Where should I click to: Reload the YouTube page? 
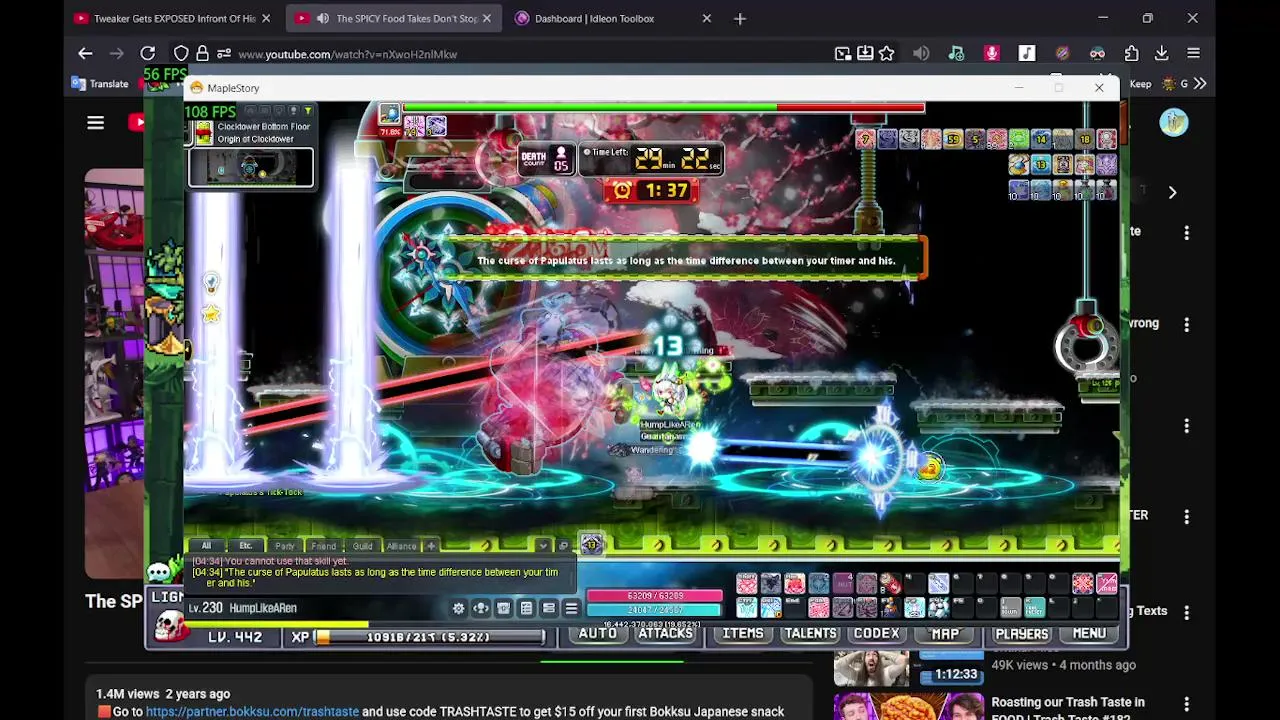(147, 54)
